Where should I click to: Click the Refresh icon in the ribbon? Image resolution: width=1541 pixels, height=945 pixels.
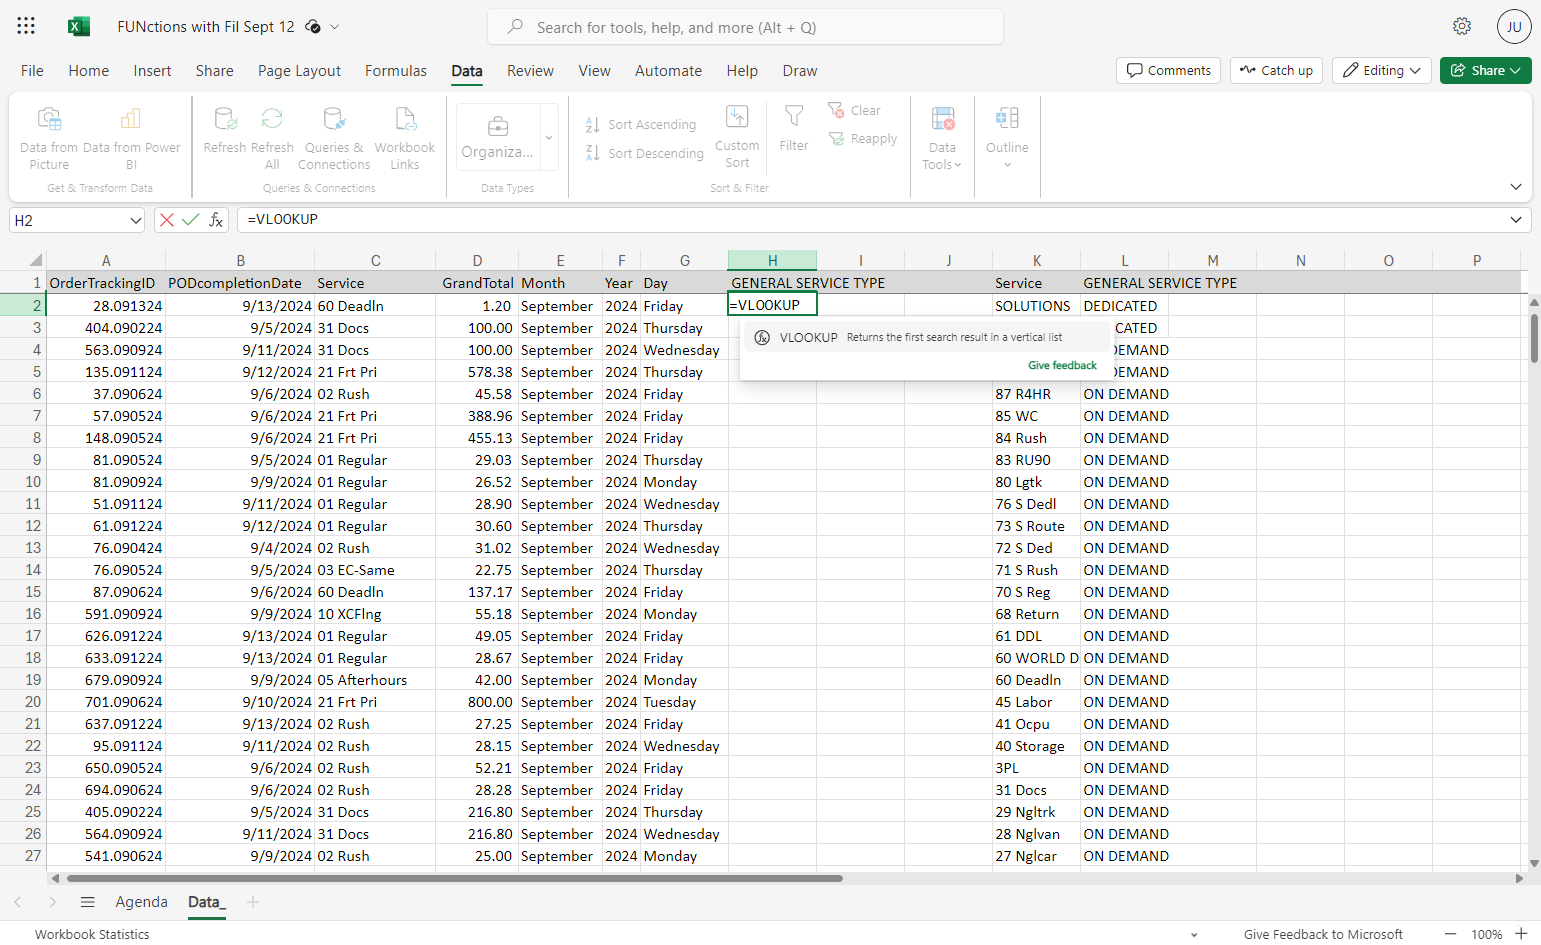tap(225, 130)
